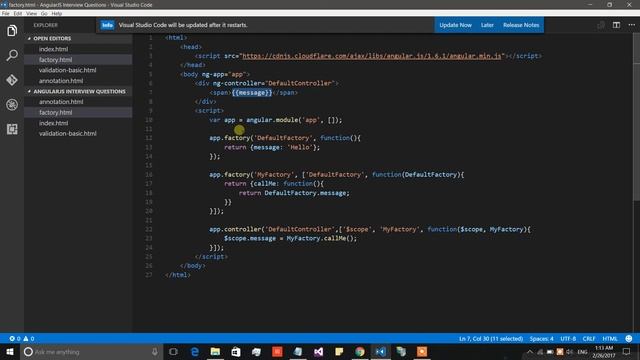Open Visual Studio from the taskbar
The image size is (640, 360).
318,351
